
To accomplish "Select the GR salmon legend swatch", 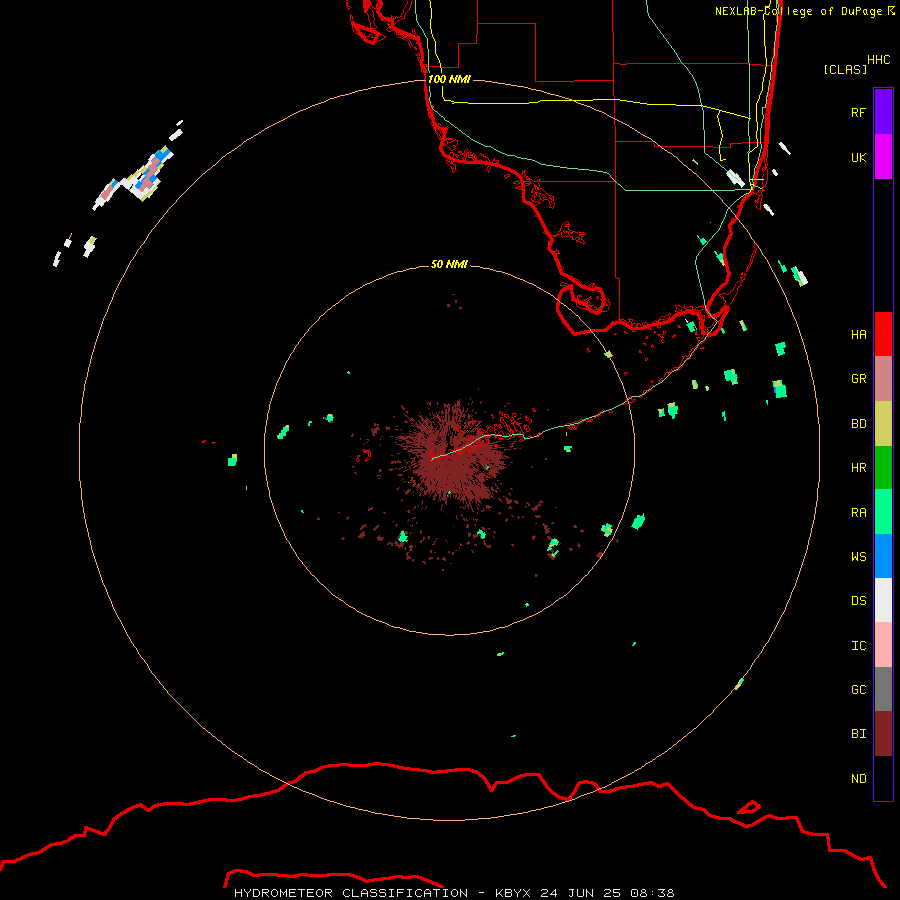I will click(x=883, y=379).
